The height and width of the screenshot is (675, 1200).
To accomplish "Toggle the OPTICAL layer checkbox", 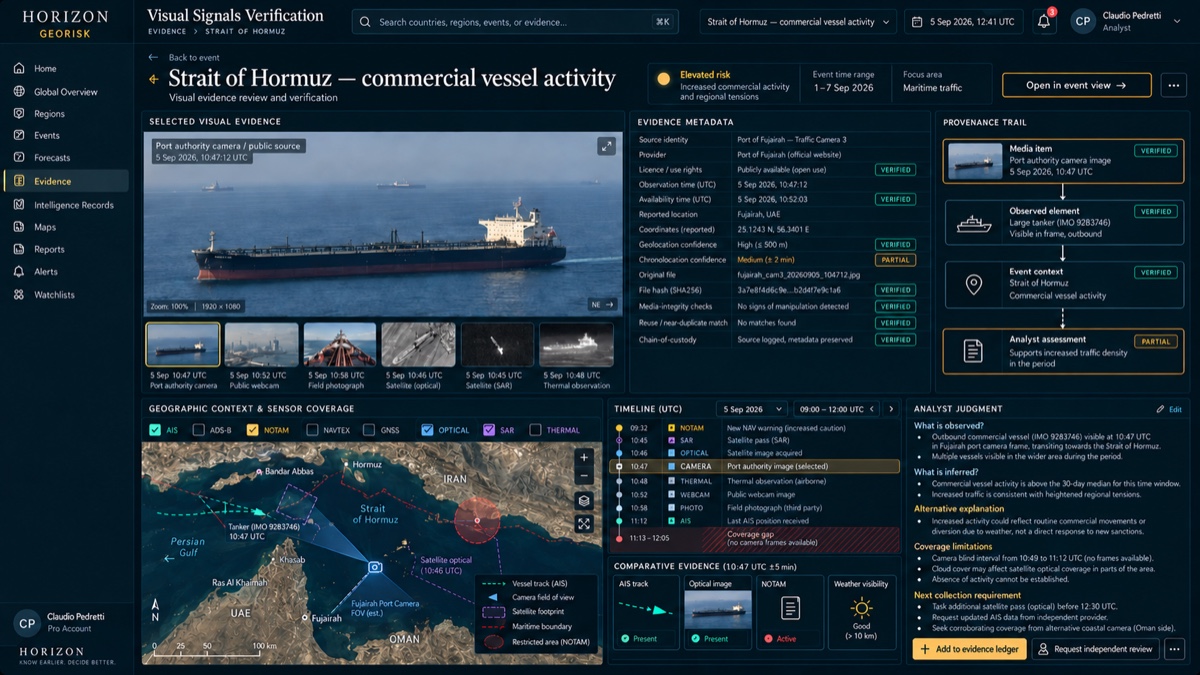I will click(427, 430).
